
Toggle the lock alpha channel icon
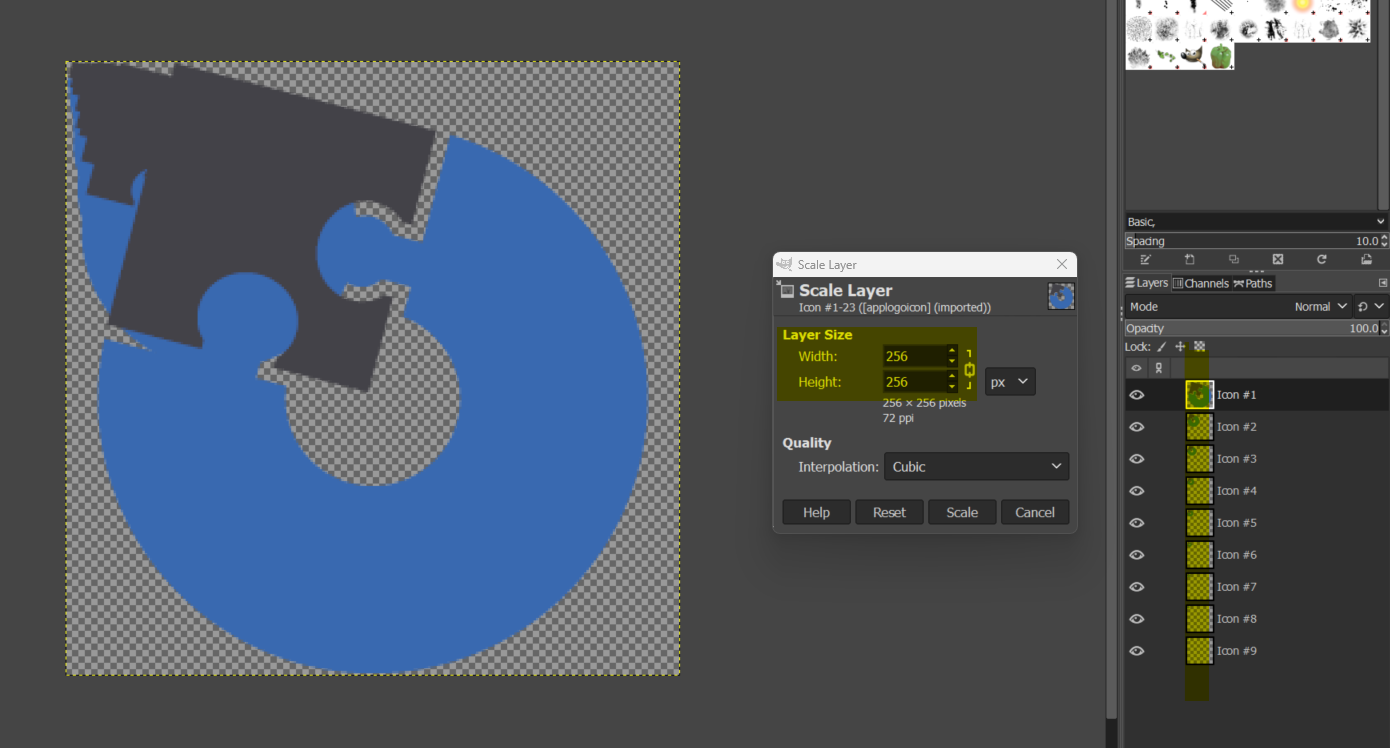(x=1200, y=347)
